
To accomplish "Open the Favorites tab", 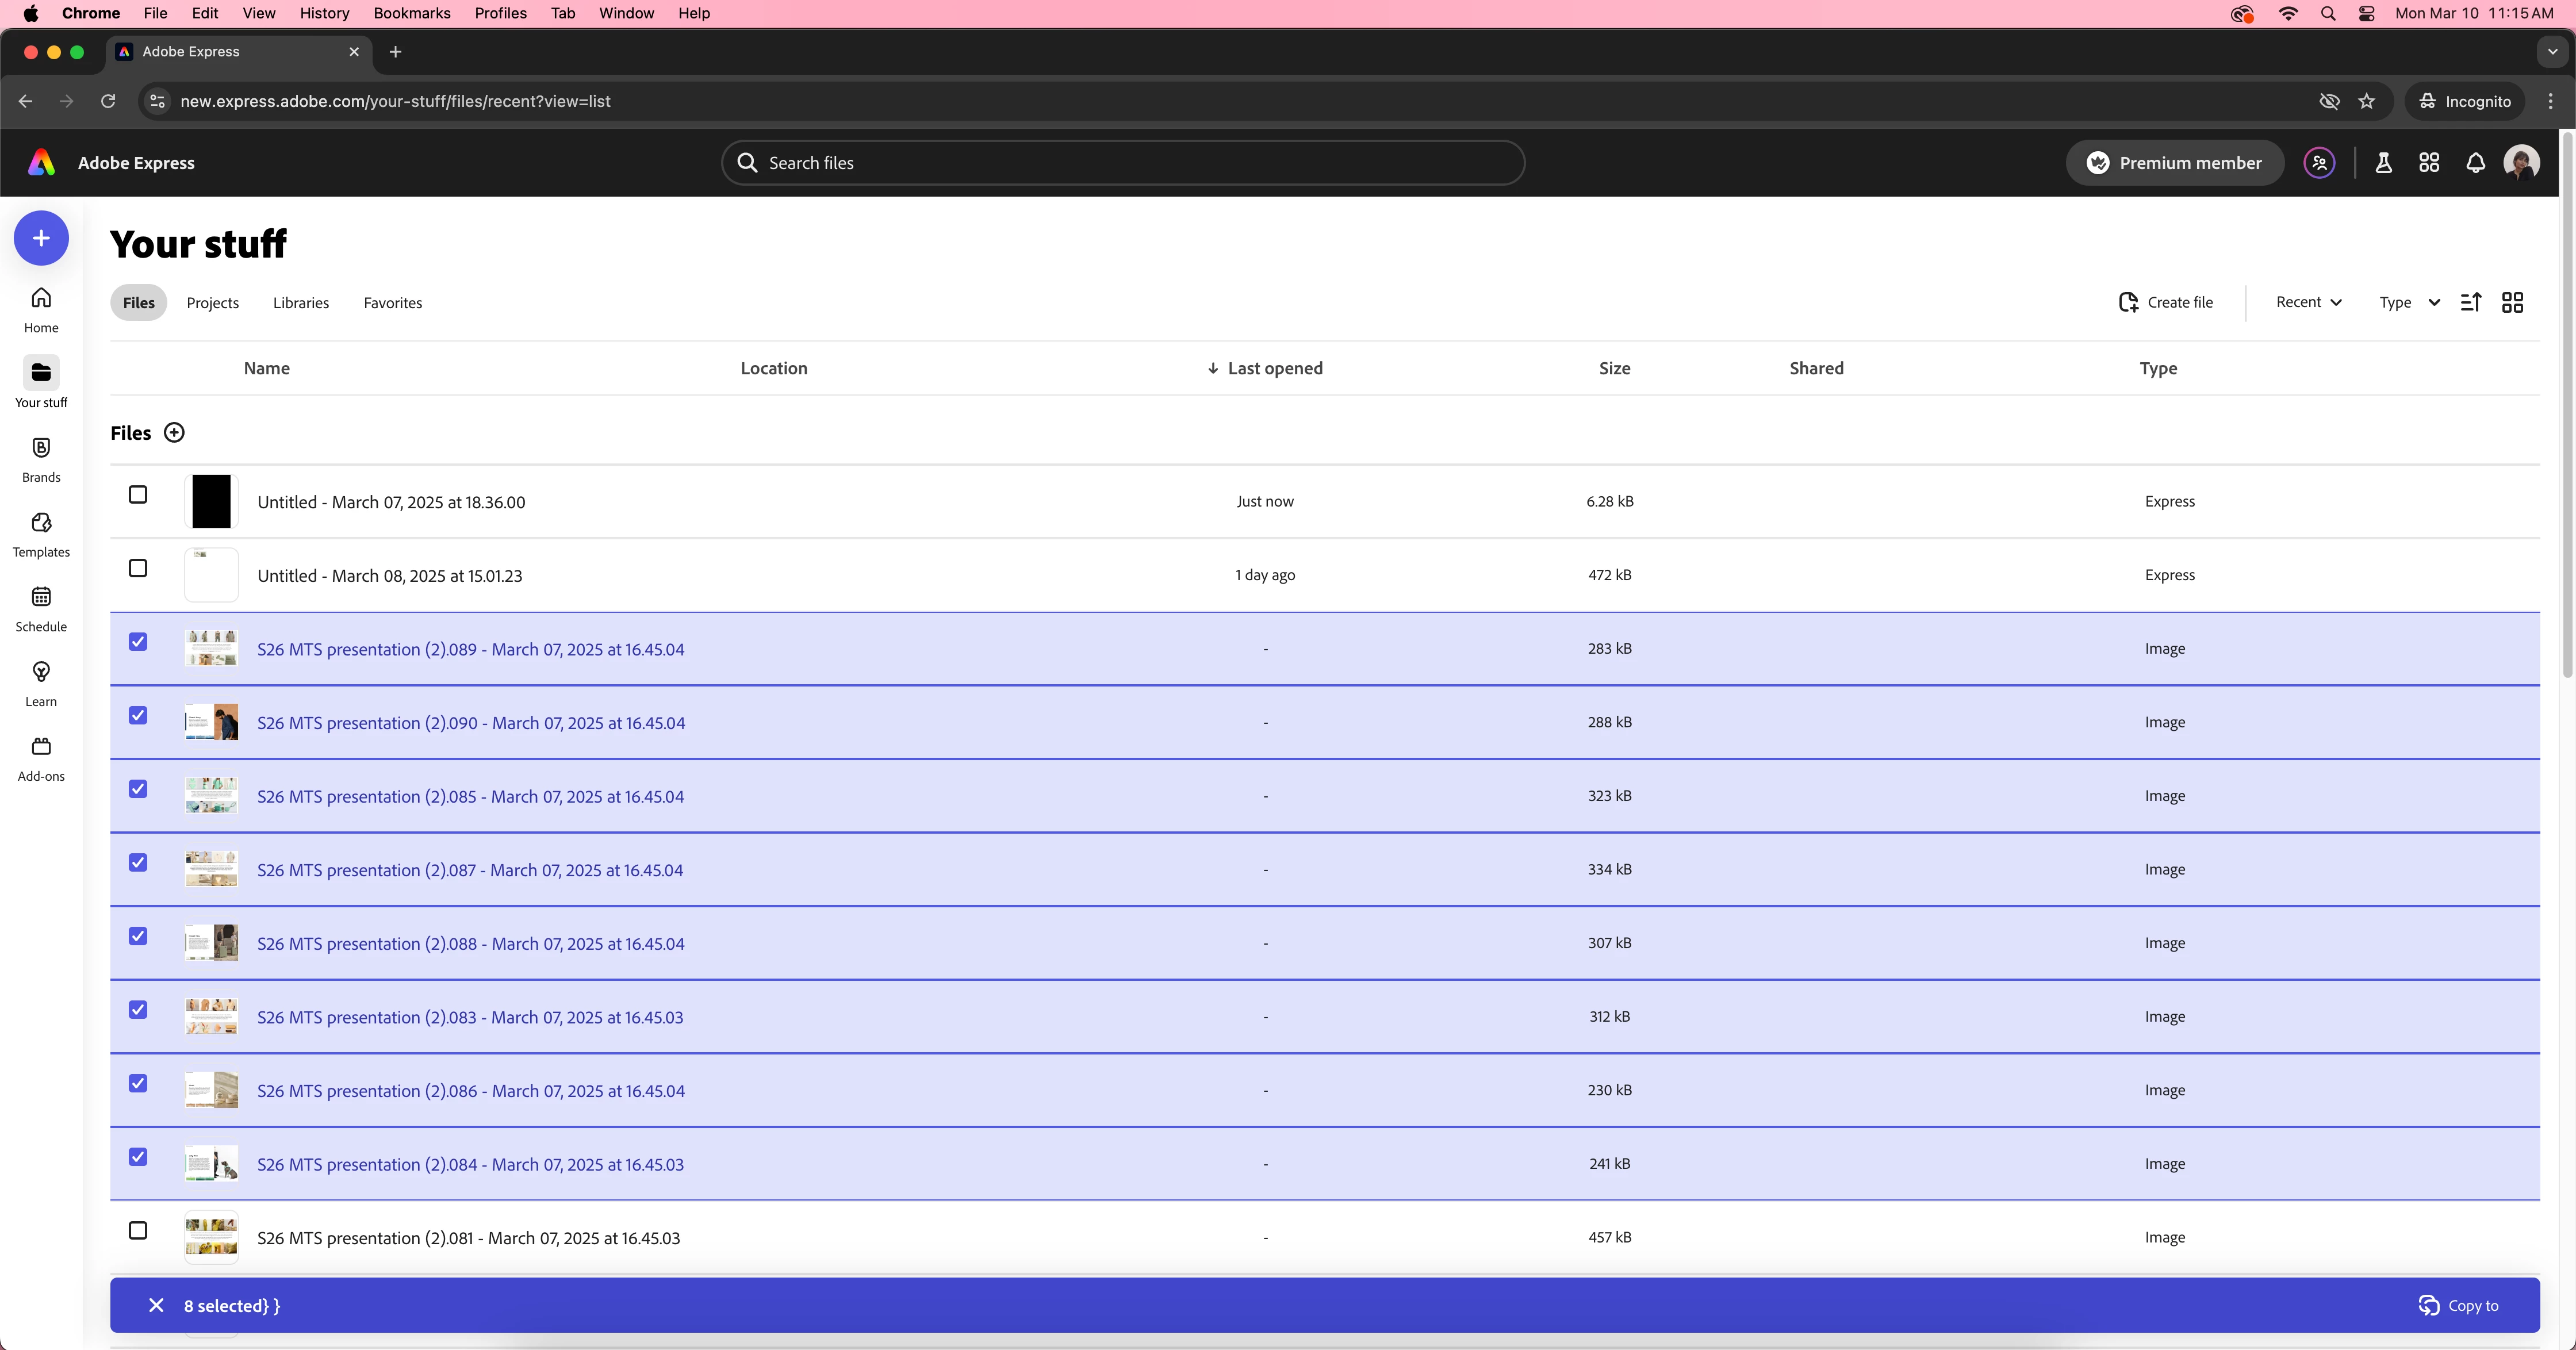I will pos(392,303).
